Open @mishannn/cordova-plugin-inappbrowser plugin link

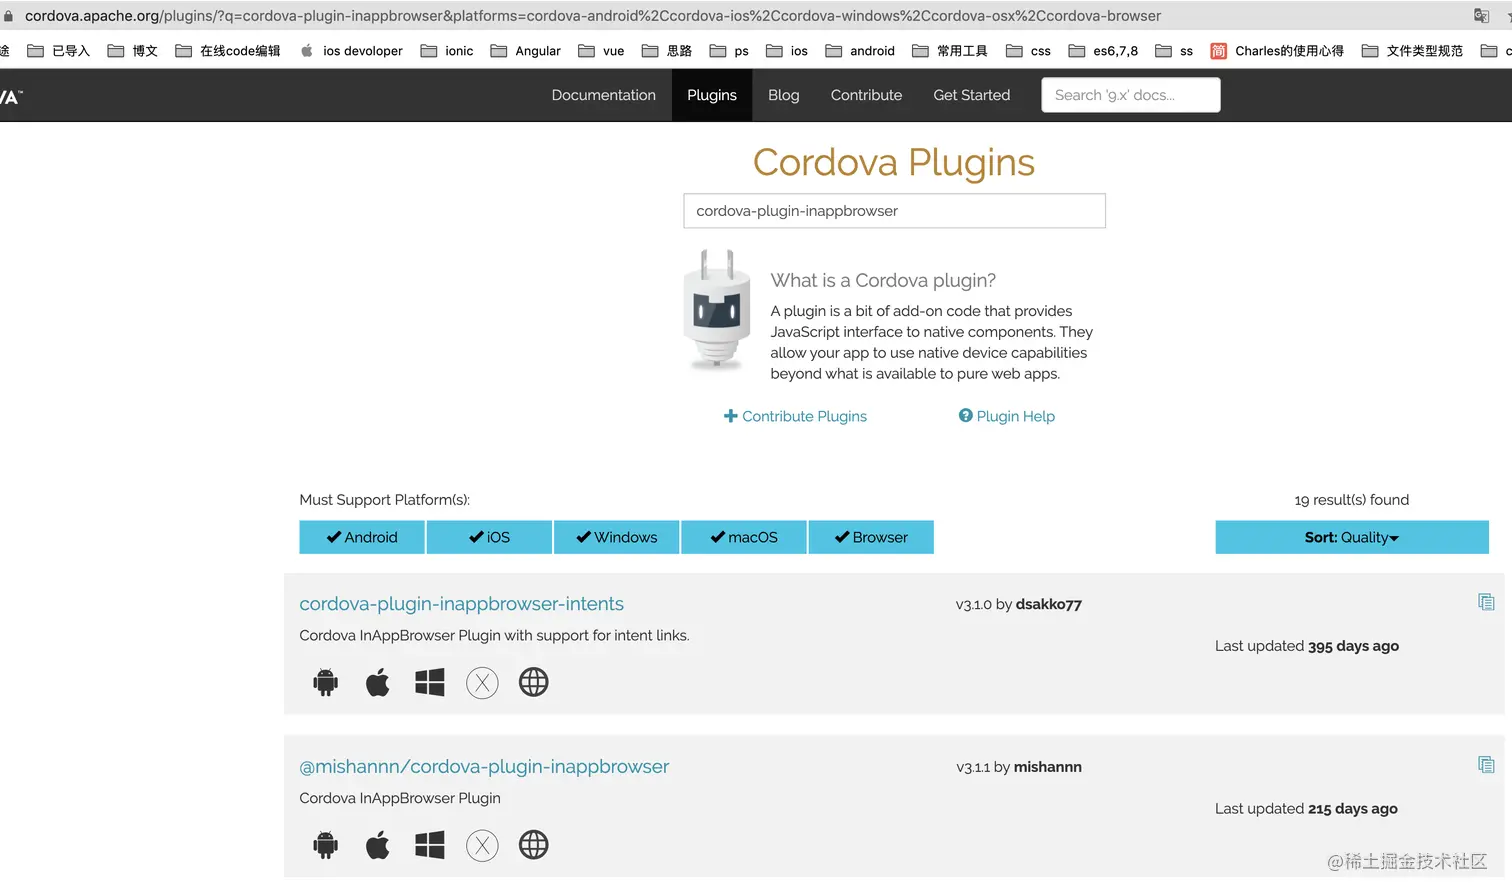[484, 767]
